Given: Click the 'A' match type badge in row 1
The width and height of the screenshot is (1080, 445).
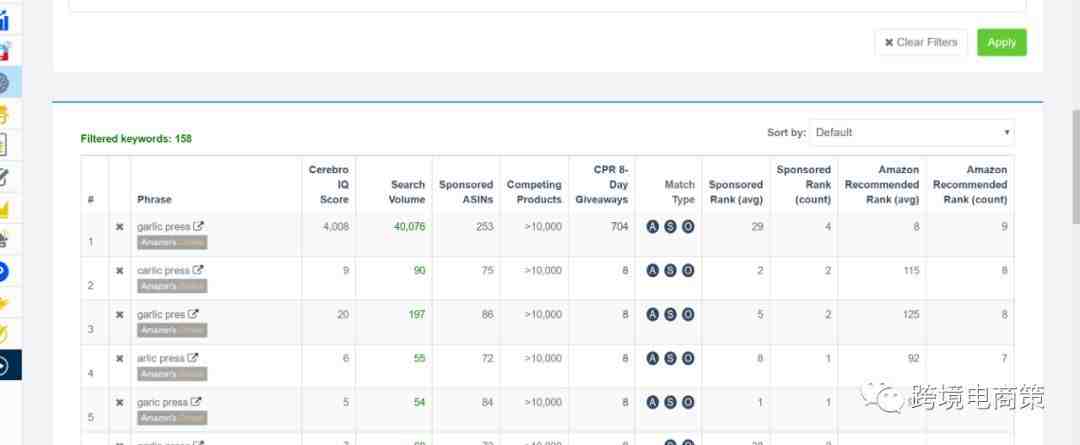Looking at the screenshot, I should pos(653,227).
